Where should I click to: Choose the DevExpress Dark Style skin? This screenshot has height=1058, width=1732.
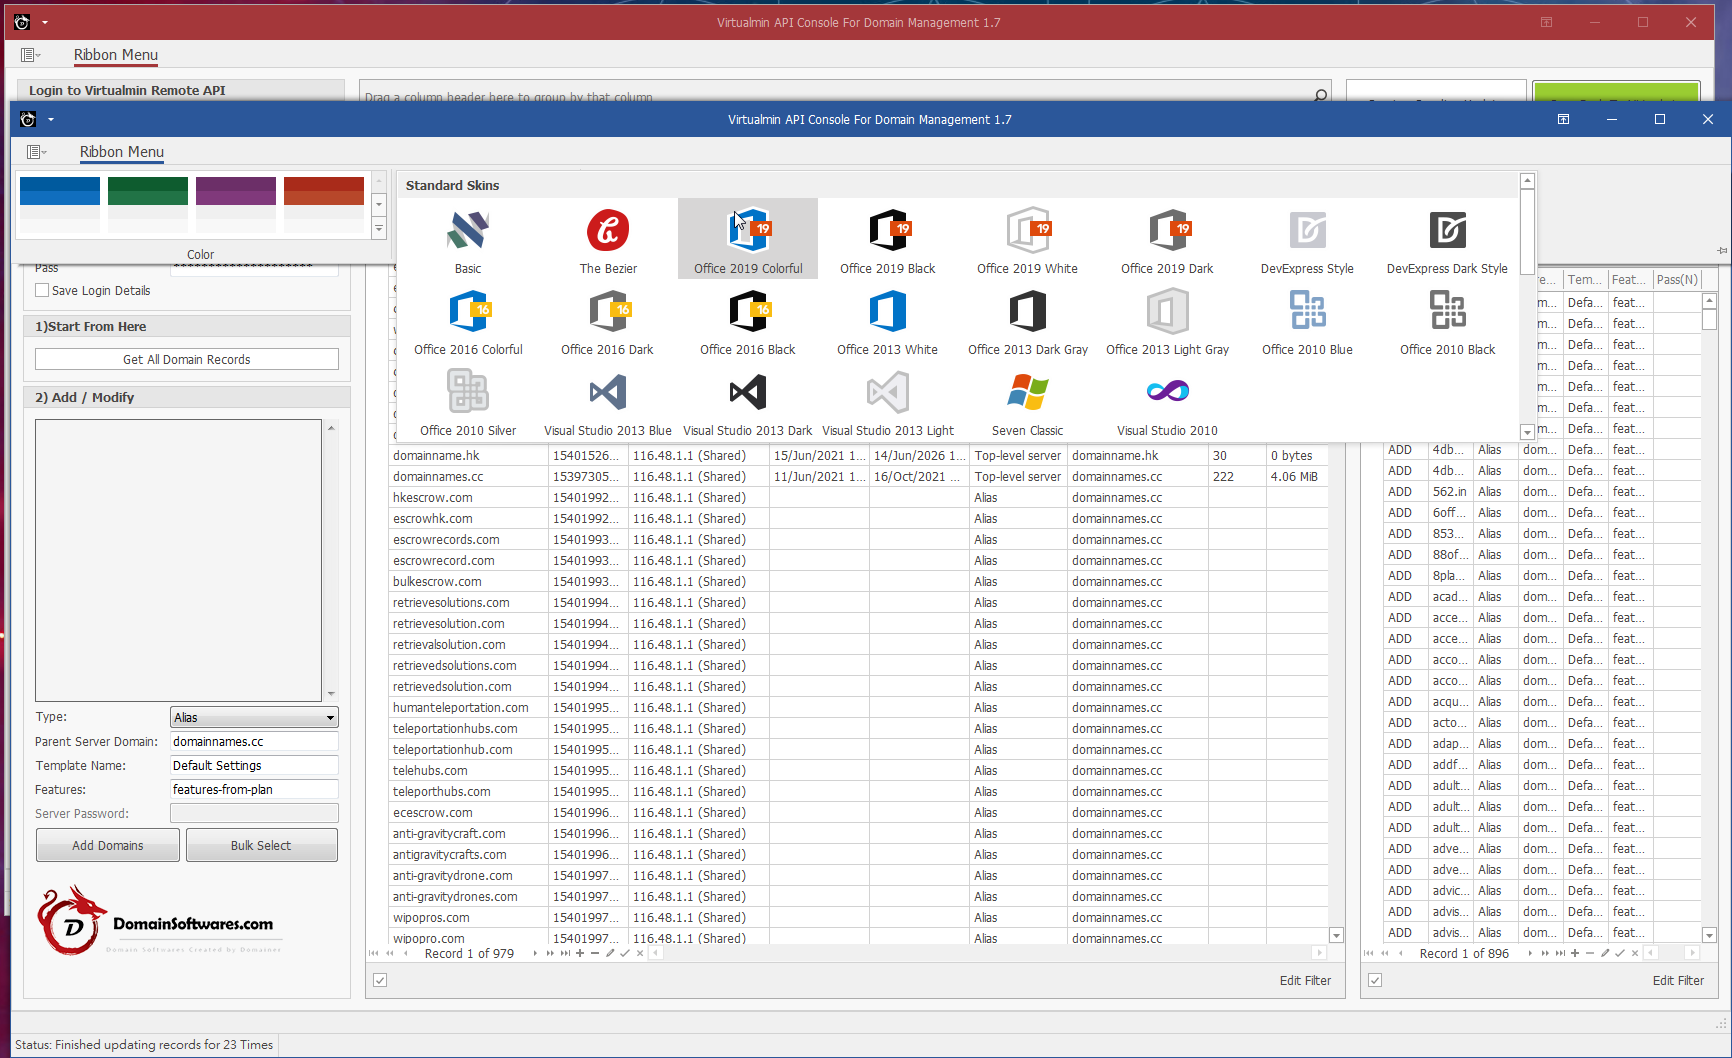1447,239
